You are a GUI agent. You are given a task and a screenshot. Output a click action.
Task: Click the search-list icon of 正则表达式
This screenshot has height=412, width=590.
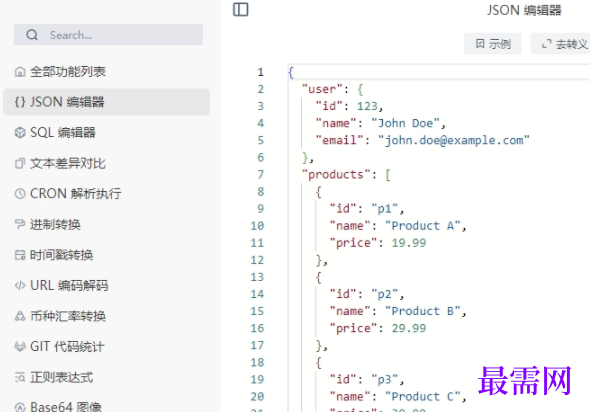click(20, 377)
